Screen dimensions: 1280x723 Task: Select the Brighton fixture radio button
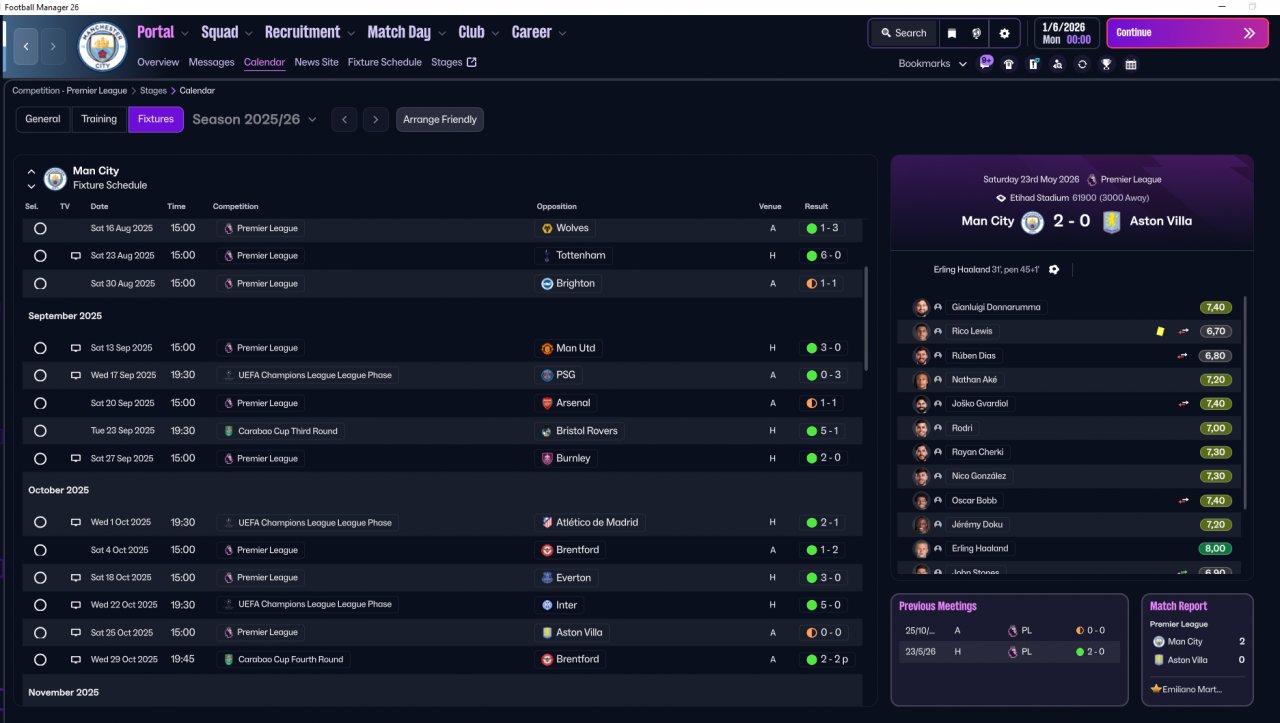[x=40, y=284]
